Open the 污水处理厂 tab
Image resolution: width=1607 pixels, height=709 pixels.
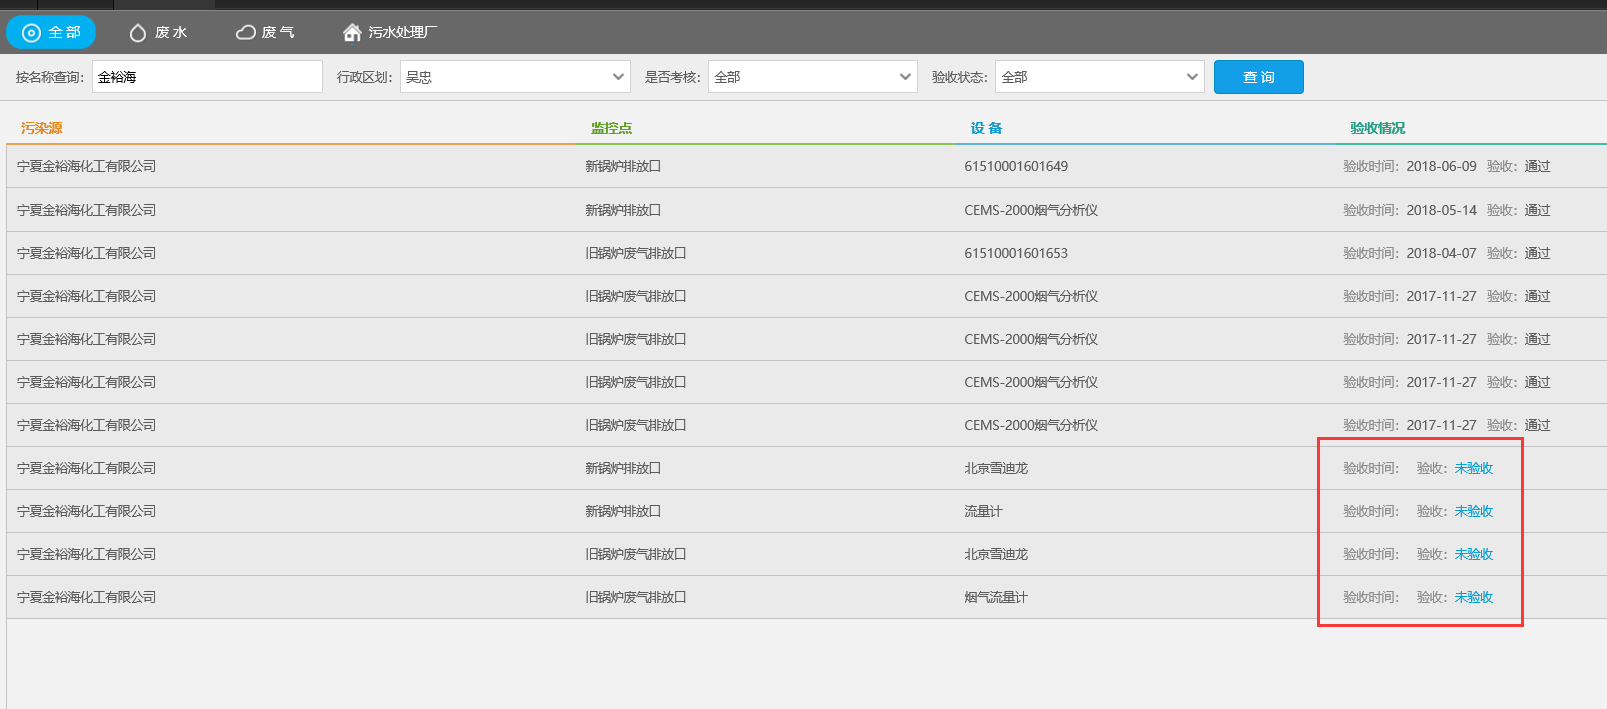390,32
